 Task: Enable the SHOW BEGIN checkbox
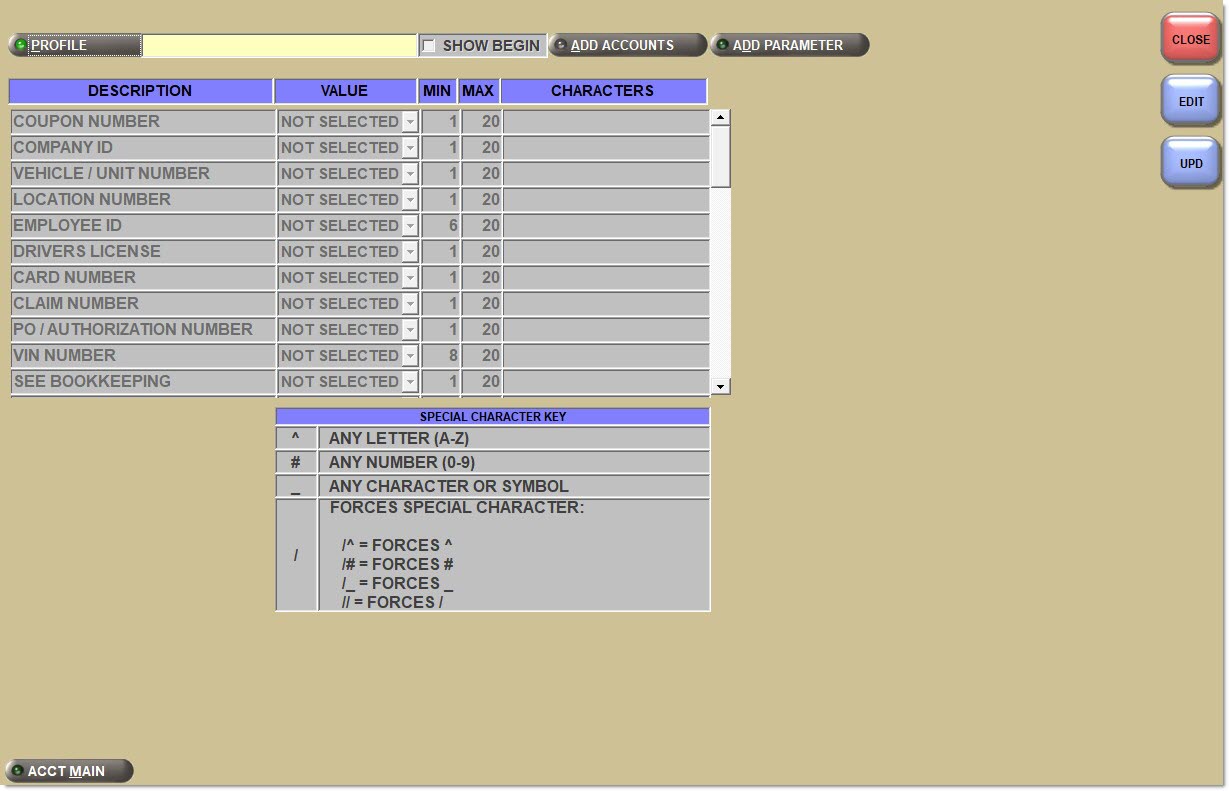(429, 46)
